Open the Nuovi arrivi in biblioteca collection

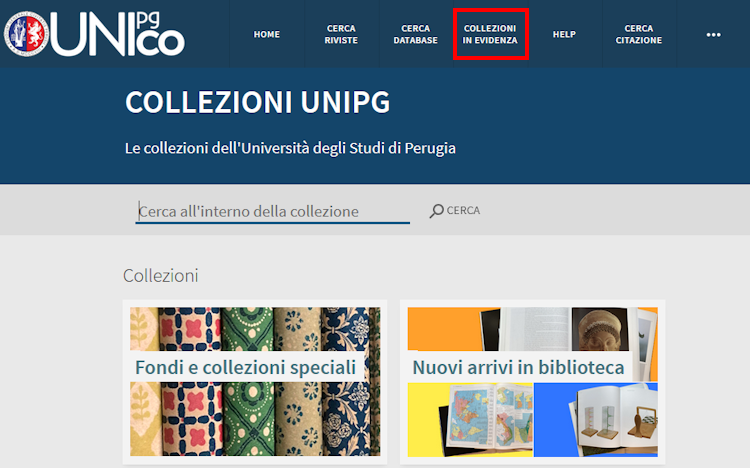pos(532,381)
